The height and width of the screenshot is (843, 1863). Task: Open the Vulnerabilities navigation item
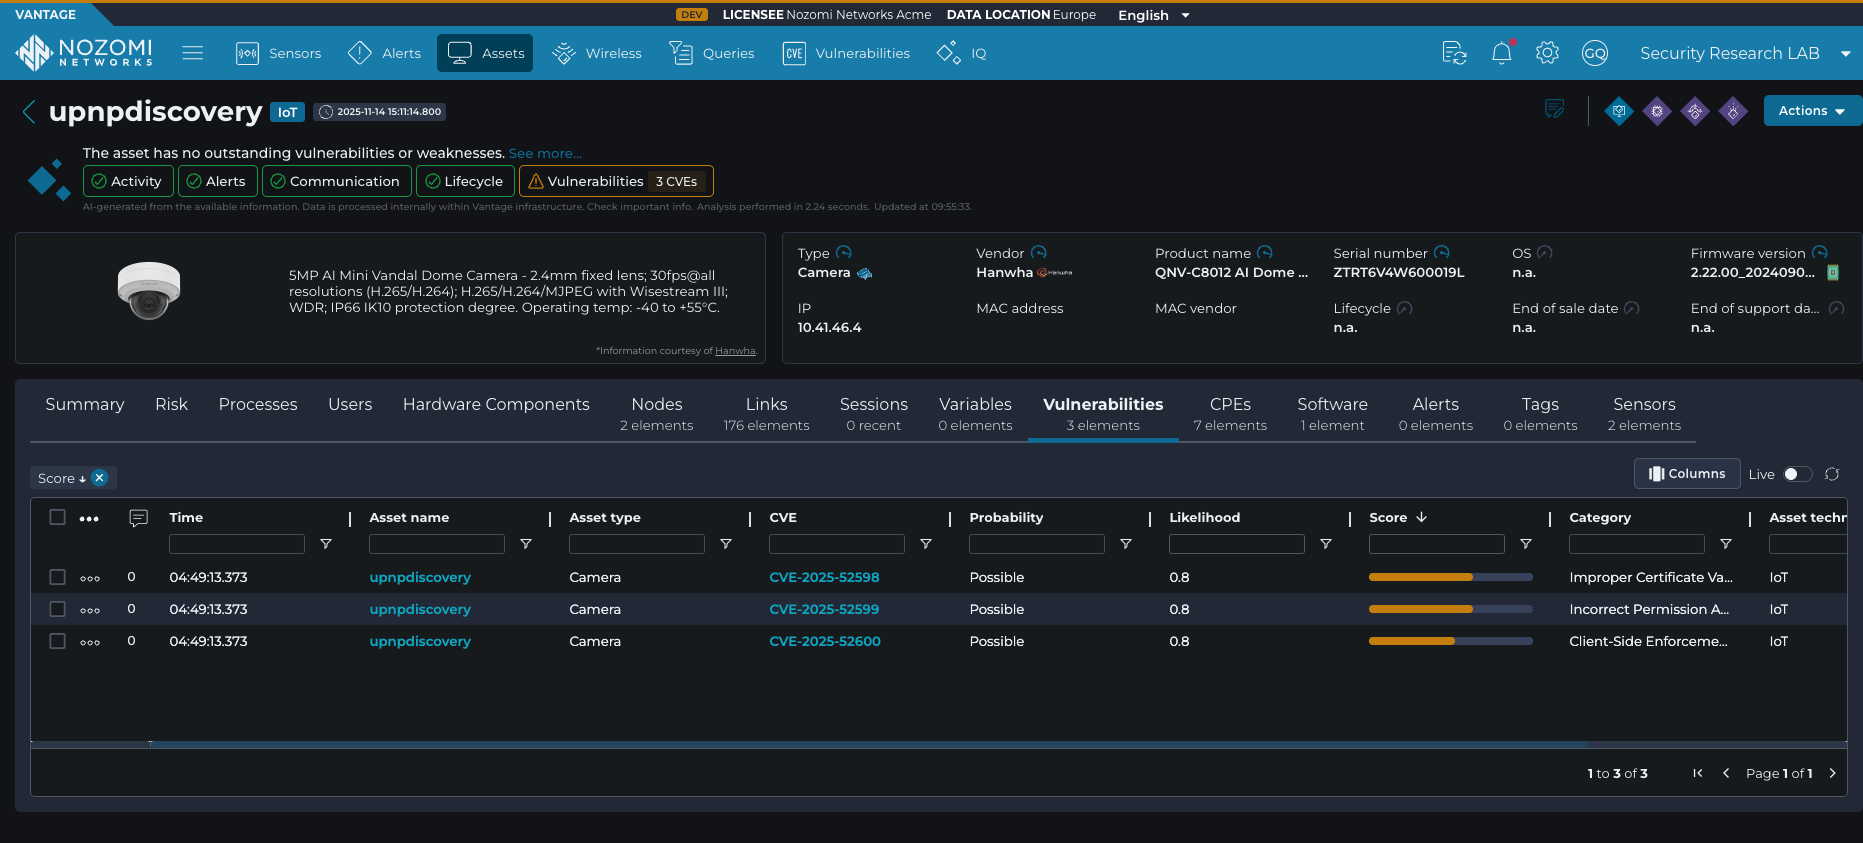[846, 53]
